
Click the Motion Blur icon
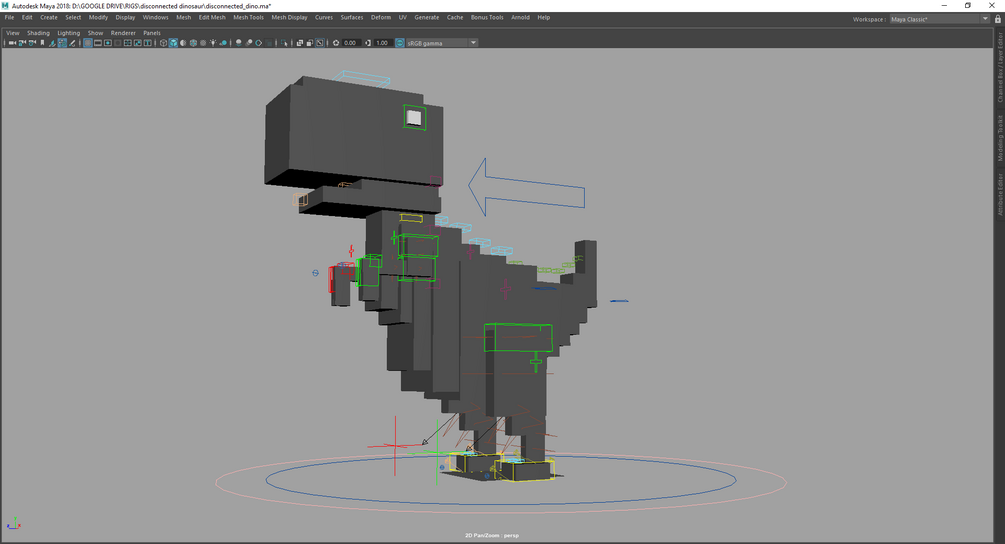coord(249,43)
